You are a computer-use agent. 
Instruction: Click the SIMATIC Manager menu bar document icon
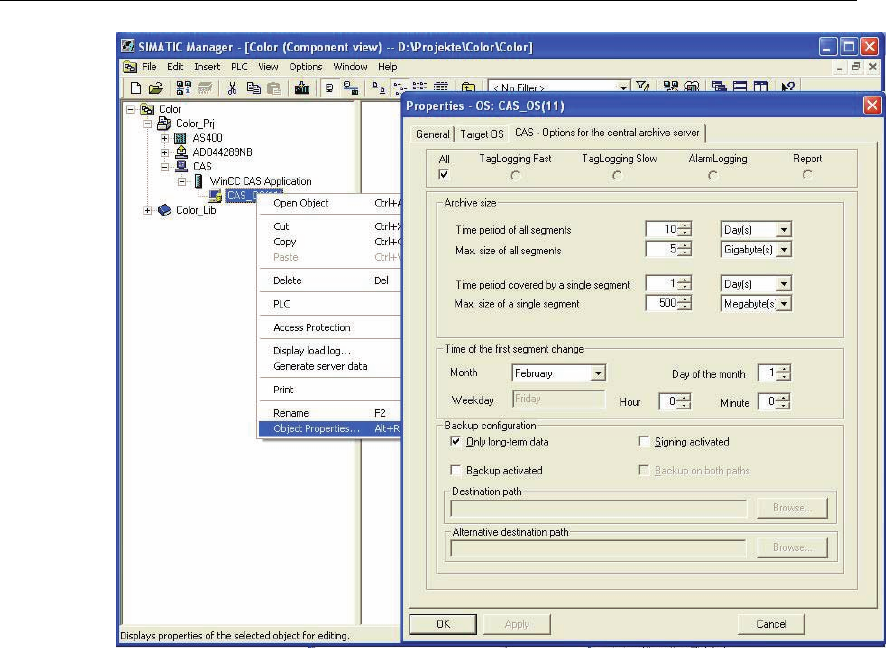(x=130, y=67)
